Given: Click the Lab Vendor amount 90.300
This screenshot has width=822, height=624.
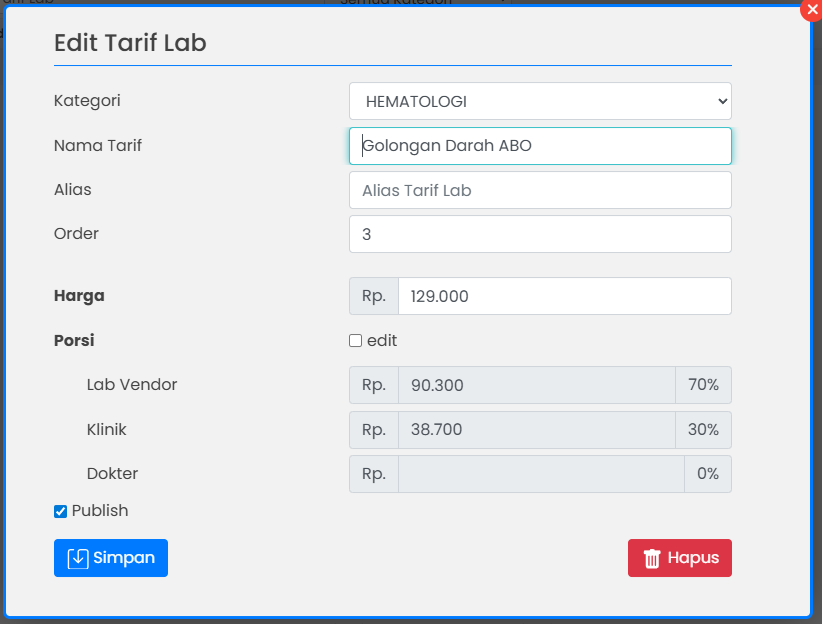Looking at the screenshot, I should click(536, 385).
